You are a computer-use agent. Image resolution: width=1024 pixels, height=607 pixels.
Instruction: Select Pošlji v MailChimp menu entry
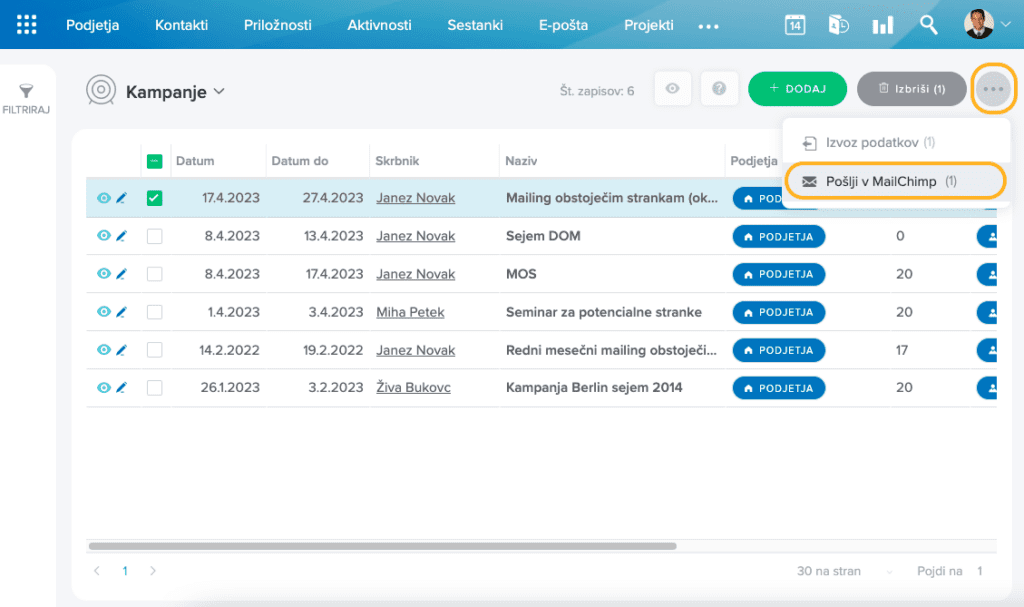coord(880,181)
